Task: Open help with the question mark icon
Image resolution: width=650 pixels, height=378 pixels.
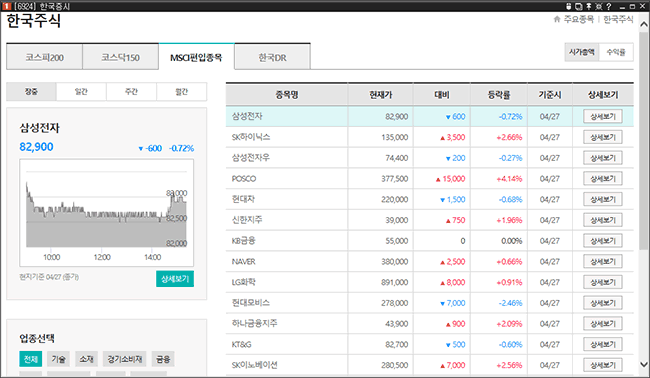Action: [609, 6]
